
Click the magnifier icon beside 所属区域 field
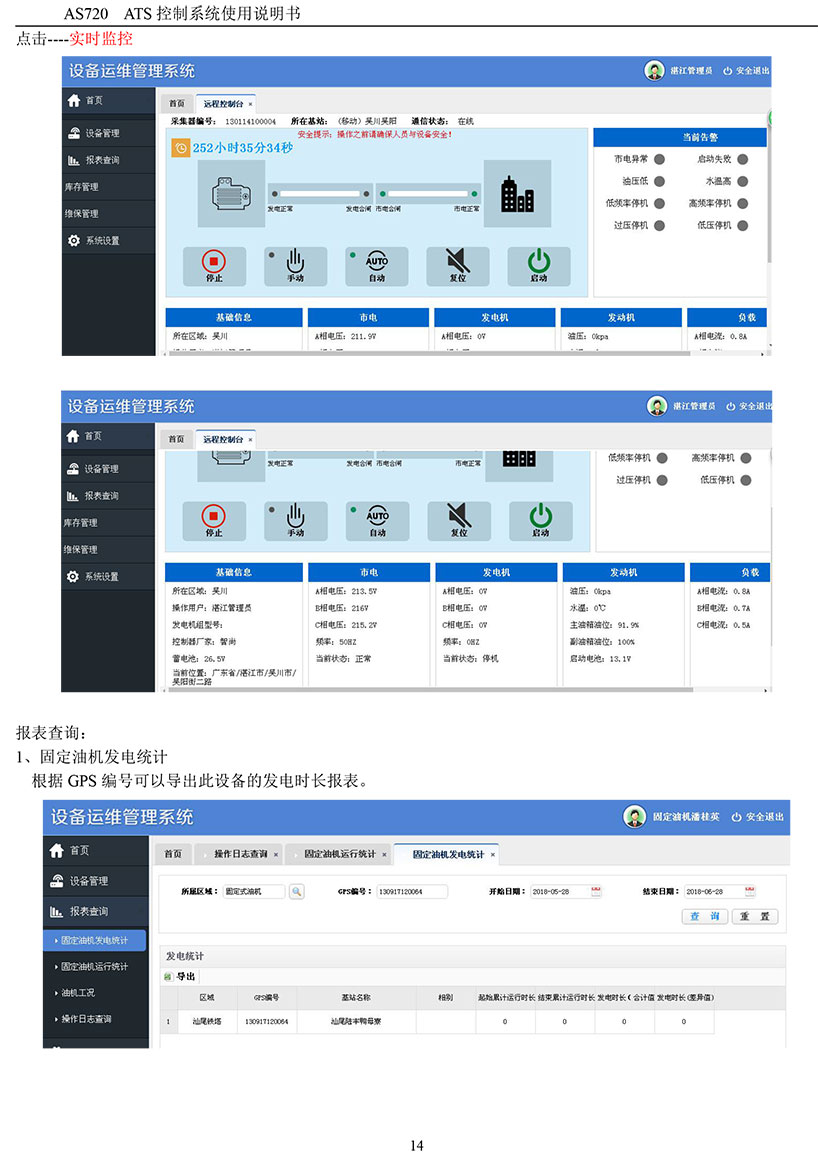(297, 891)
